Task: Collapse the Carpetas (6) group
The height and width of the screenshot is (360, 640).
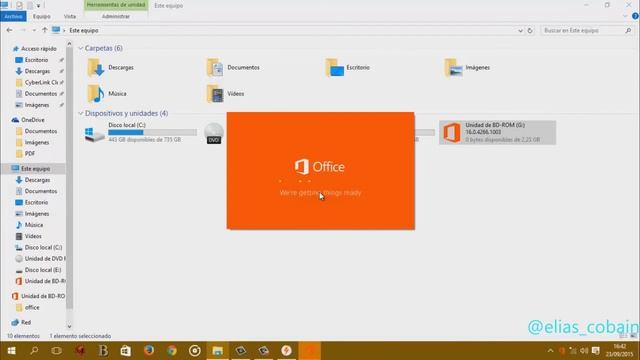Action: 81,48
